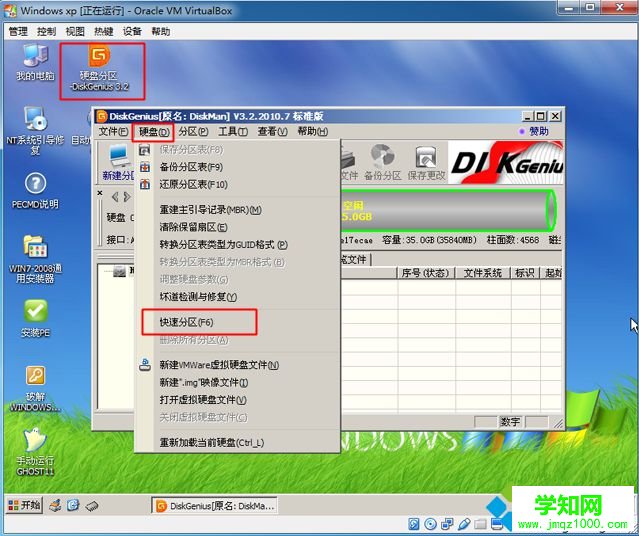Close the disk panel with small x

pyautogui.click(x=100, y=193)
